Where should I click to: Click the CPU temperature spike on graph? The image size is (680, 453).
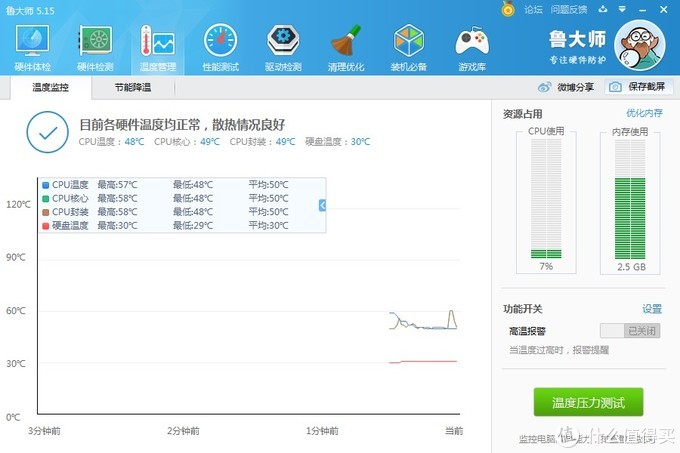coord(451,319)
